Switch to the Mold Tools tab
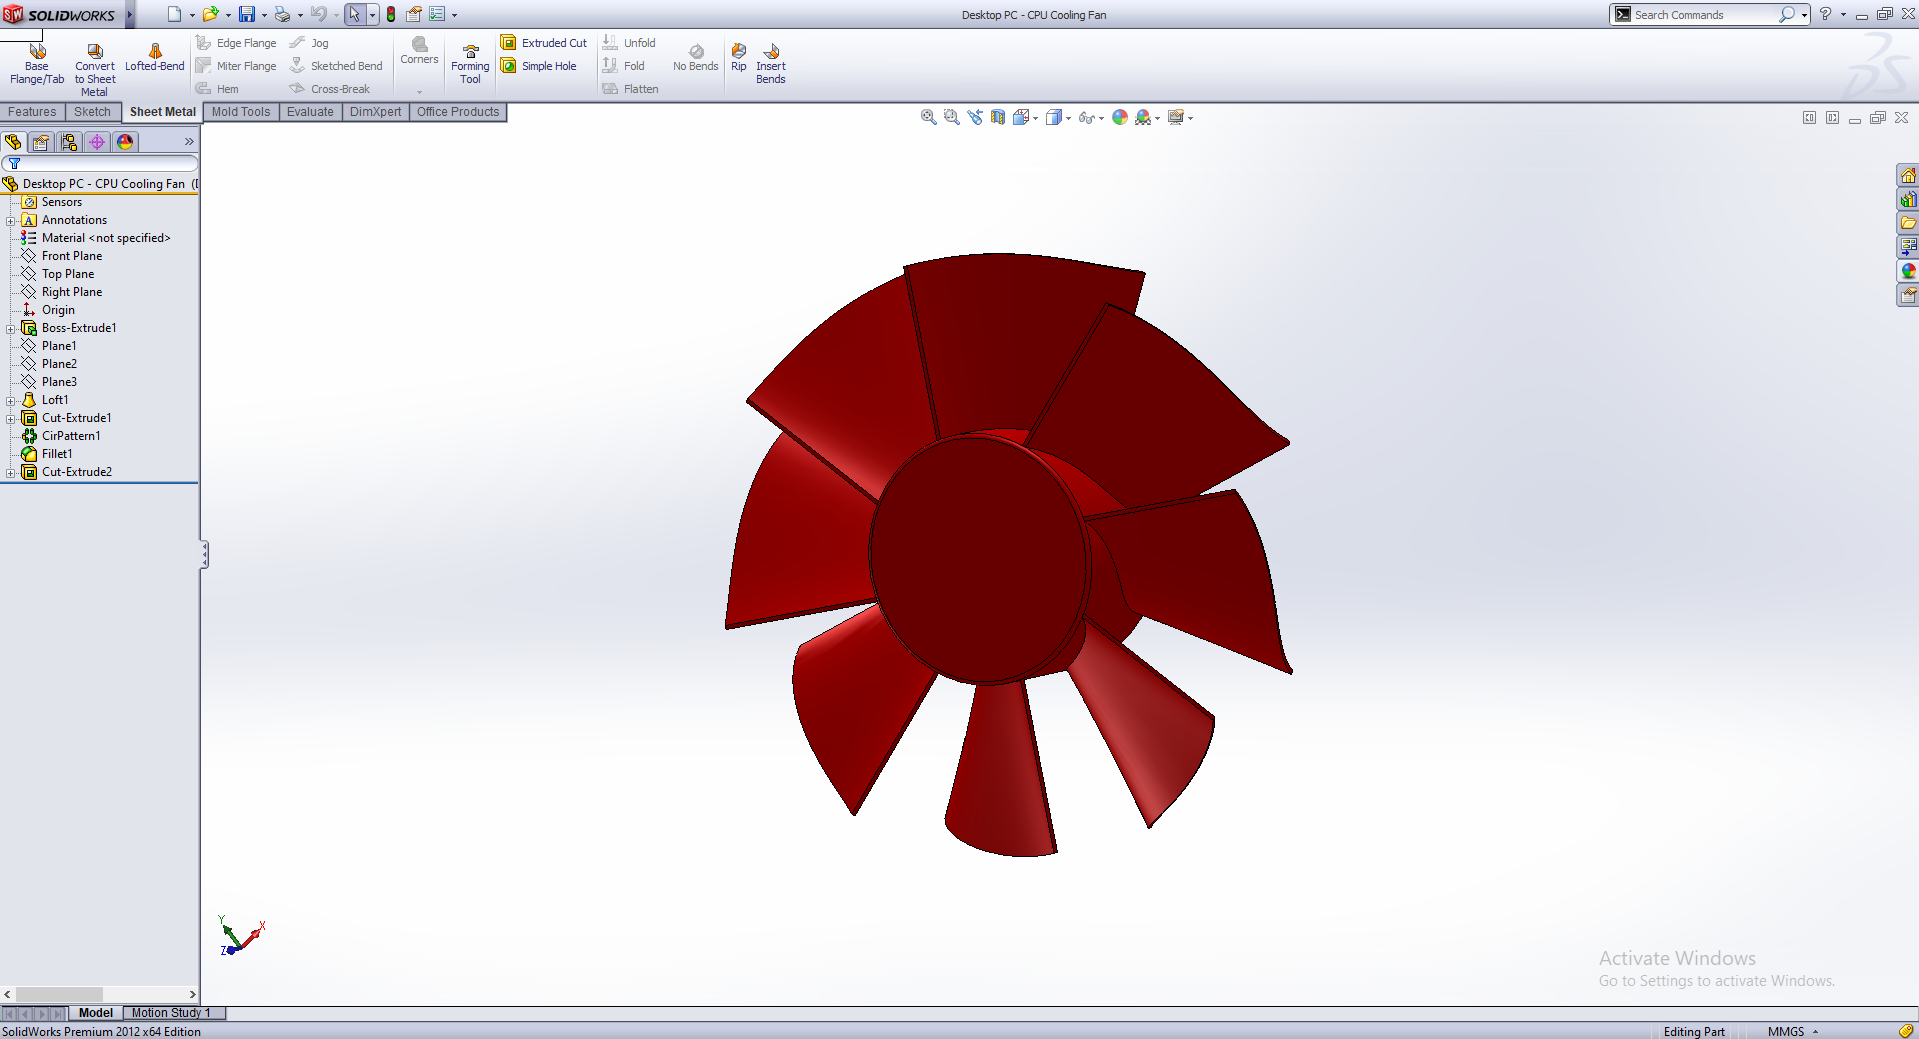Screen dimensions: 1919x1039 pyautogui.click(x=241, y=112)
